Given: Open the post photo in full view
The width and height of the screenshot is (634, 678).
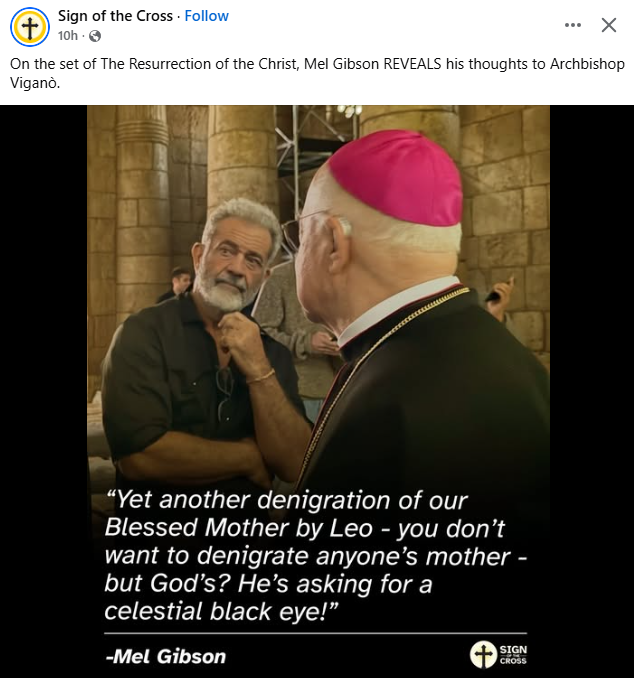Looking at the screenshot, I should pyautogui.click(x=318, y=391).
